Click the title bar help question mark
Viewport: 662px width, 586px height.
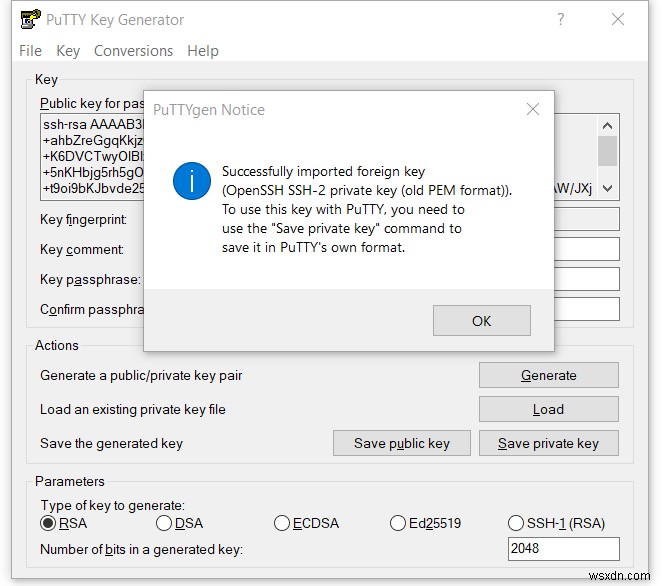[x=562, y=19]
